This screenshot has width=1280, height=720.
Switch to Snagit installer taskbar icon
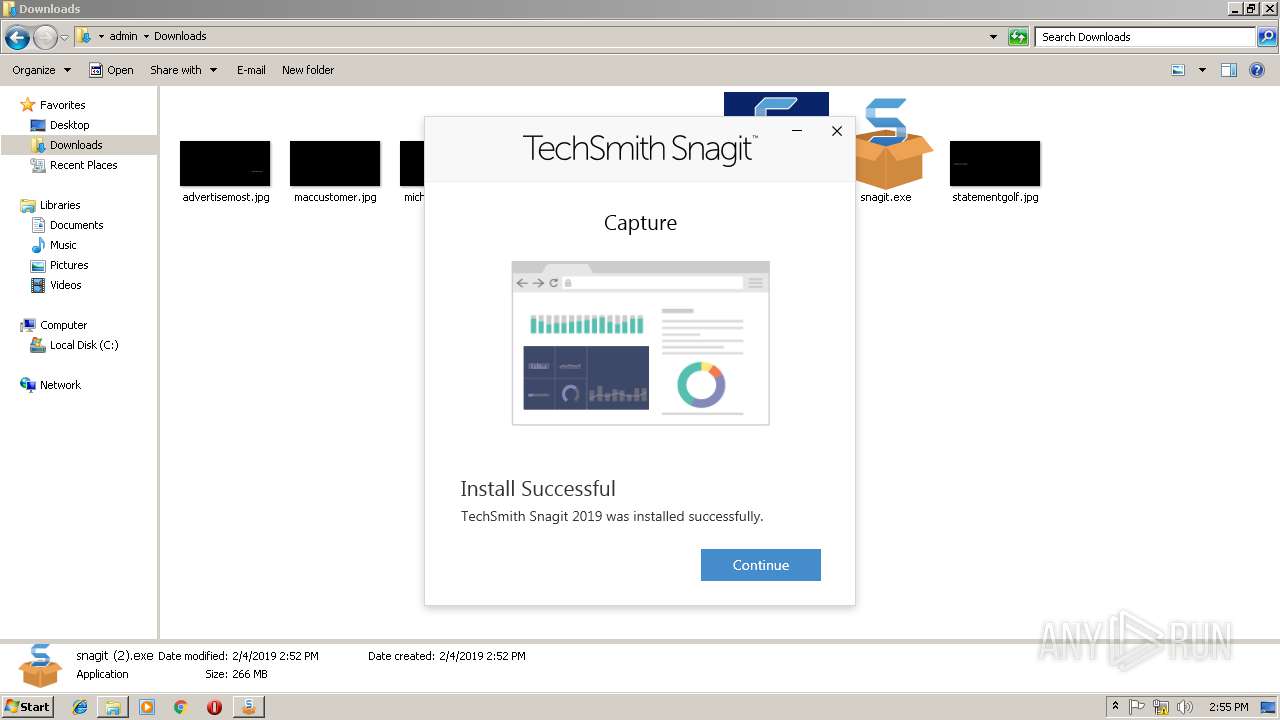click(248, 707)
